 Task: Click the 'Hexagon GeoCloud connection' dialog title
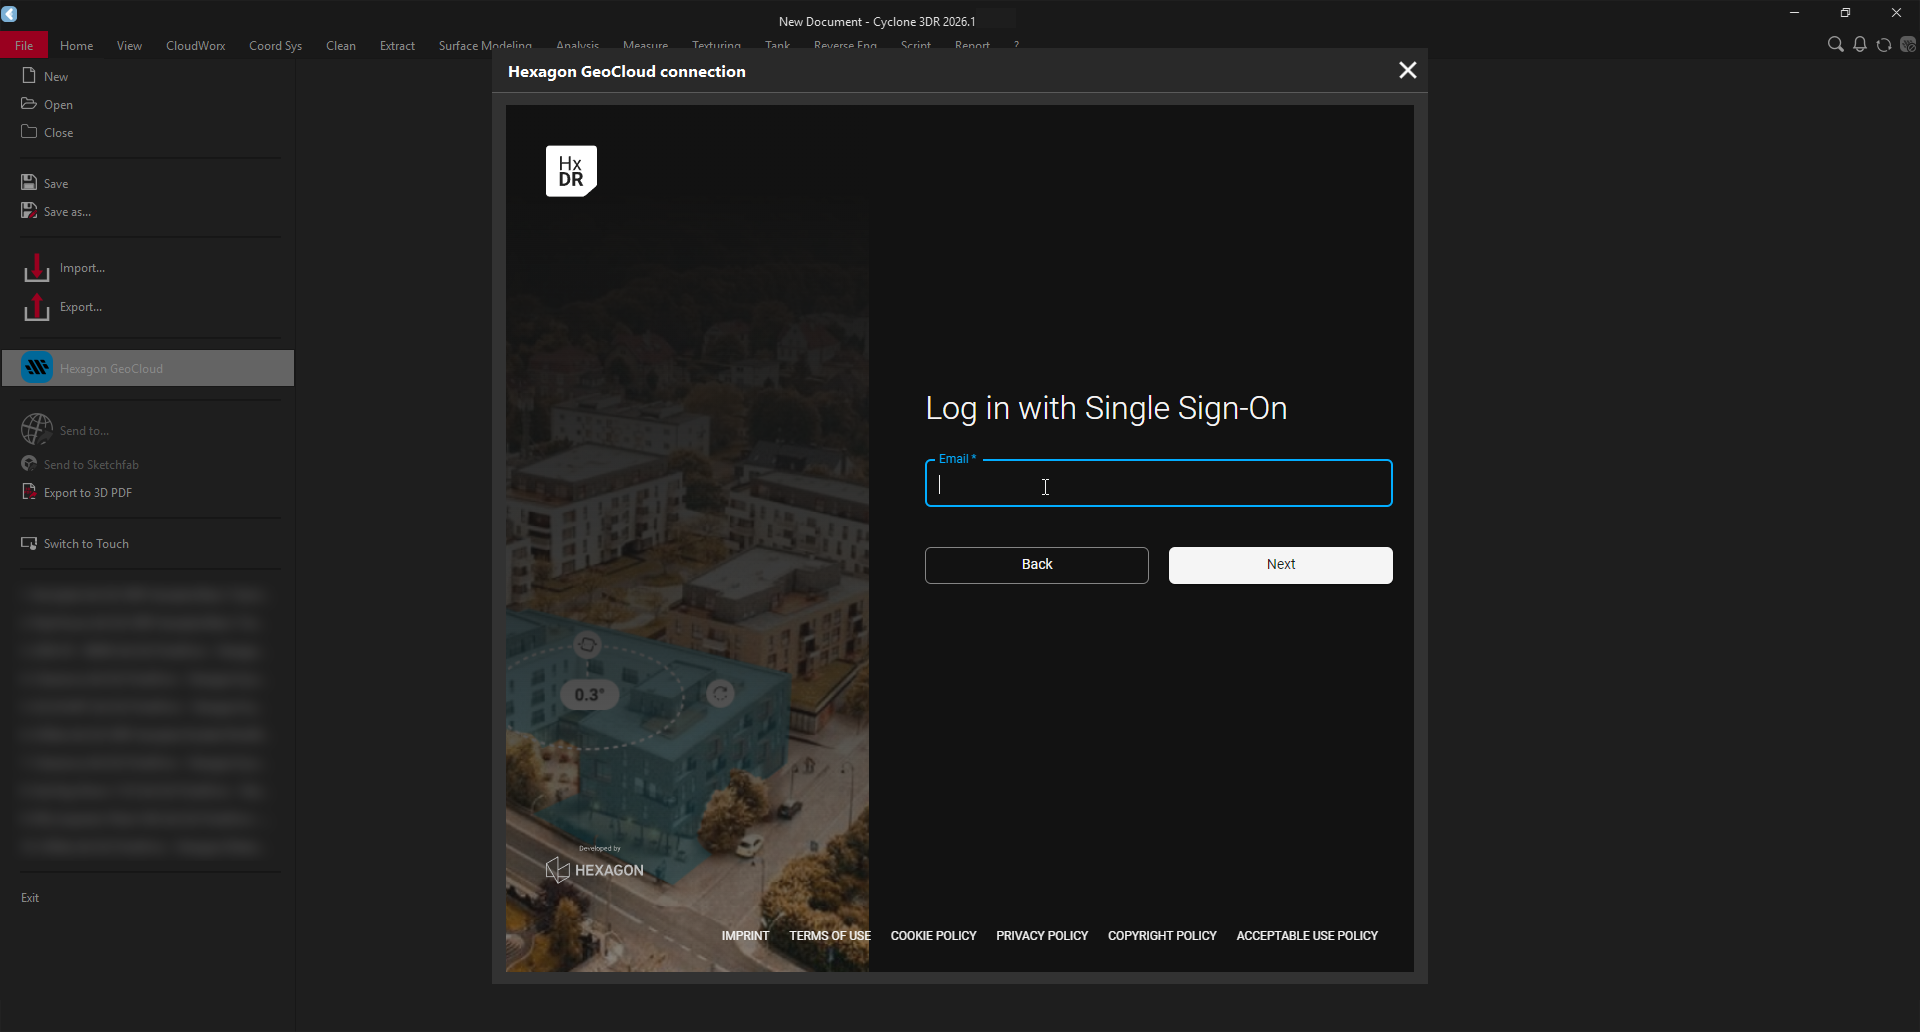point(627,72)
